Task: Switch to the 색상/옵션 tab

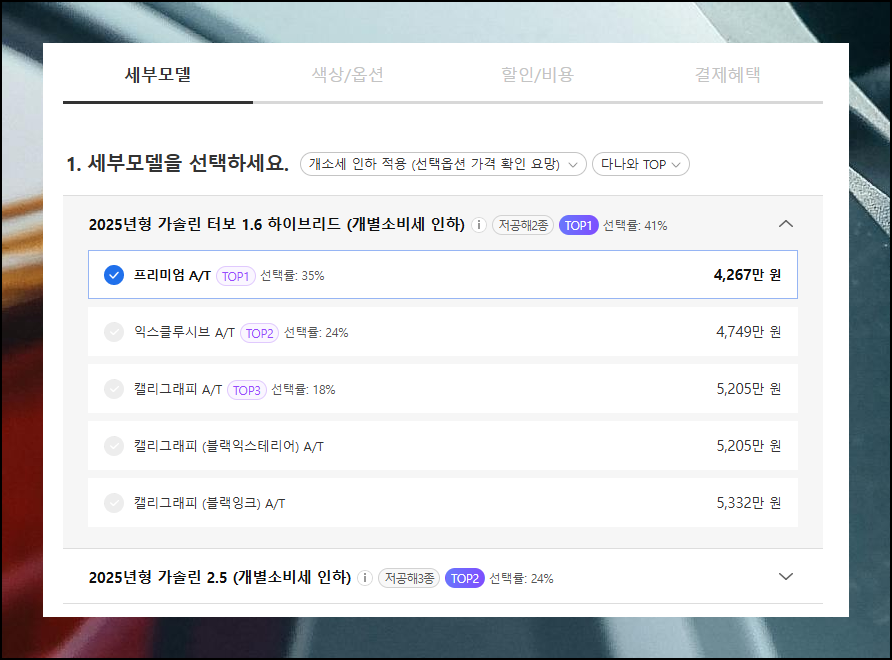Action: [x=348, y=75]
